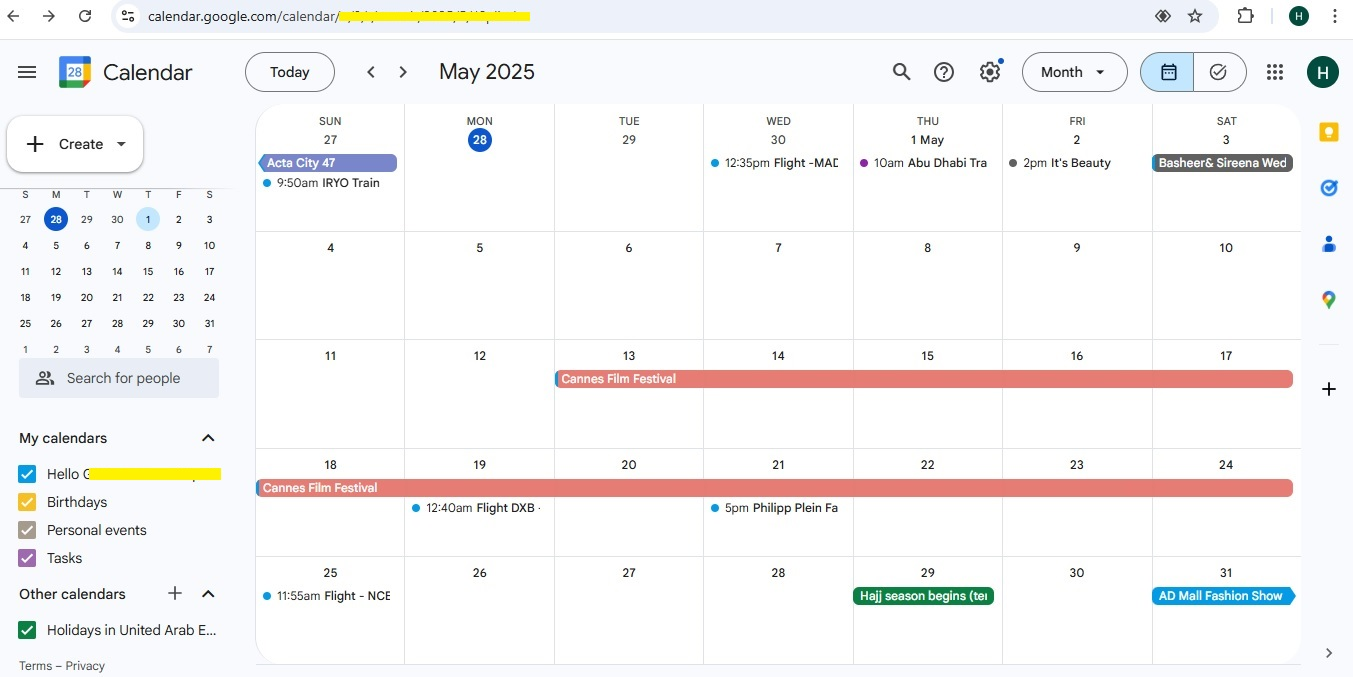The width and height of the screenshot is (1353, 677).
Task: Open calendar search magnifier
Action: click(x=901, y=72)
